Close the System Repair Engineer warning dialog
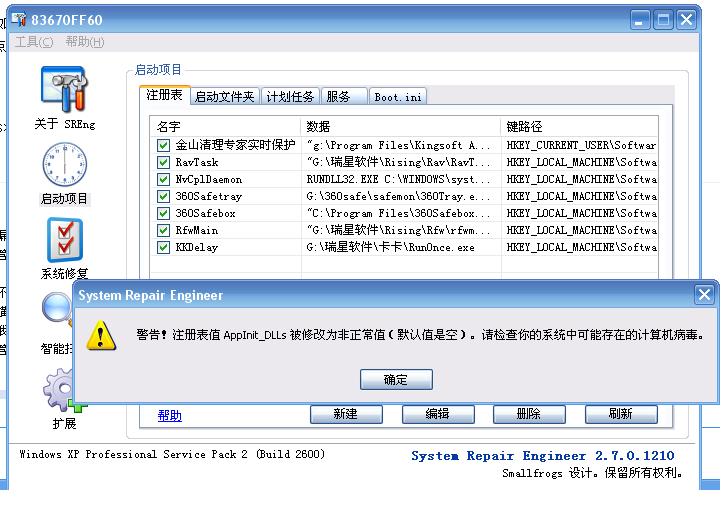Screen dimensions: 723x524 click(x=704, y=294)
